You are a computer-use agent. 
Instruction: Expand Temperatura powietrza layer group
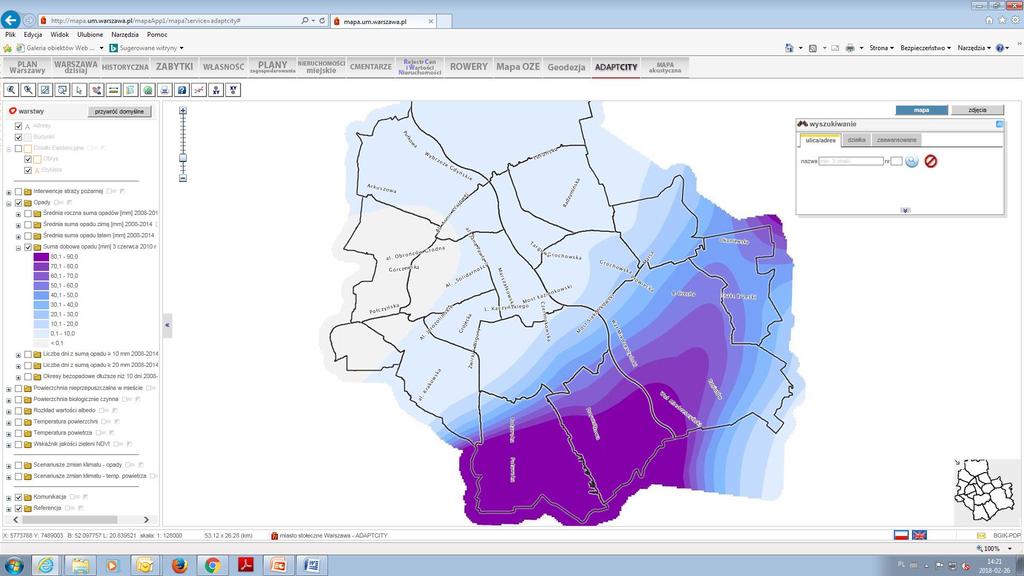[9, 434]
